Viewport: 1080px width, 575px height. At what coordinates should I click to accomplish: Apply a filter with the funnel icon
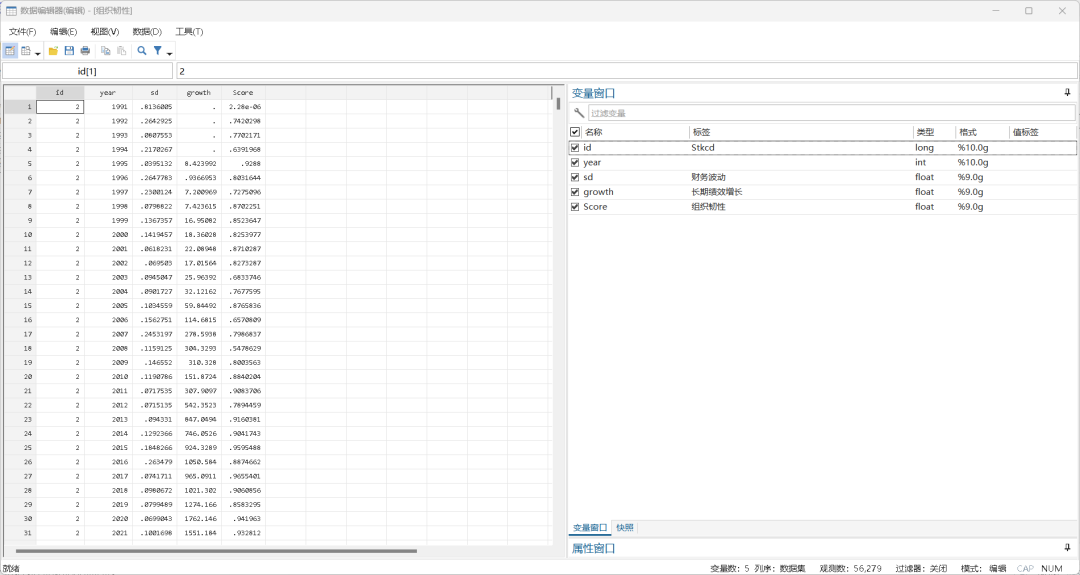tap(158, 51)
